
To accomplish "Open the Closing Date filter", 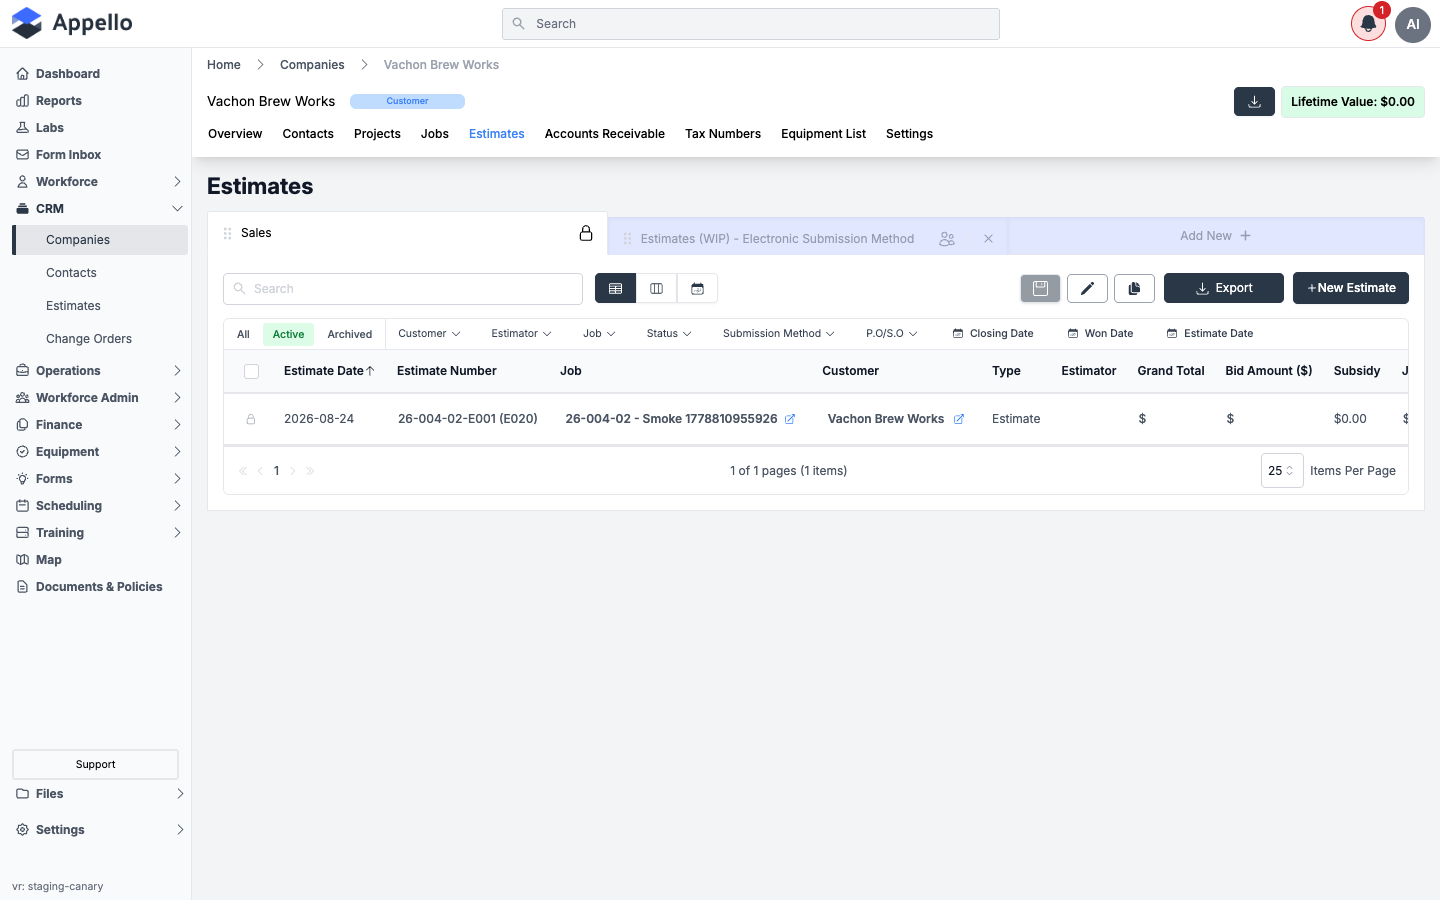I will coord(993,334).
